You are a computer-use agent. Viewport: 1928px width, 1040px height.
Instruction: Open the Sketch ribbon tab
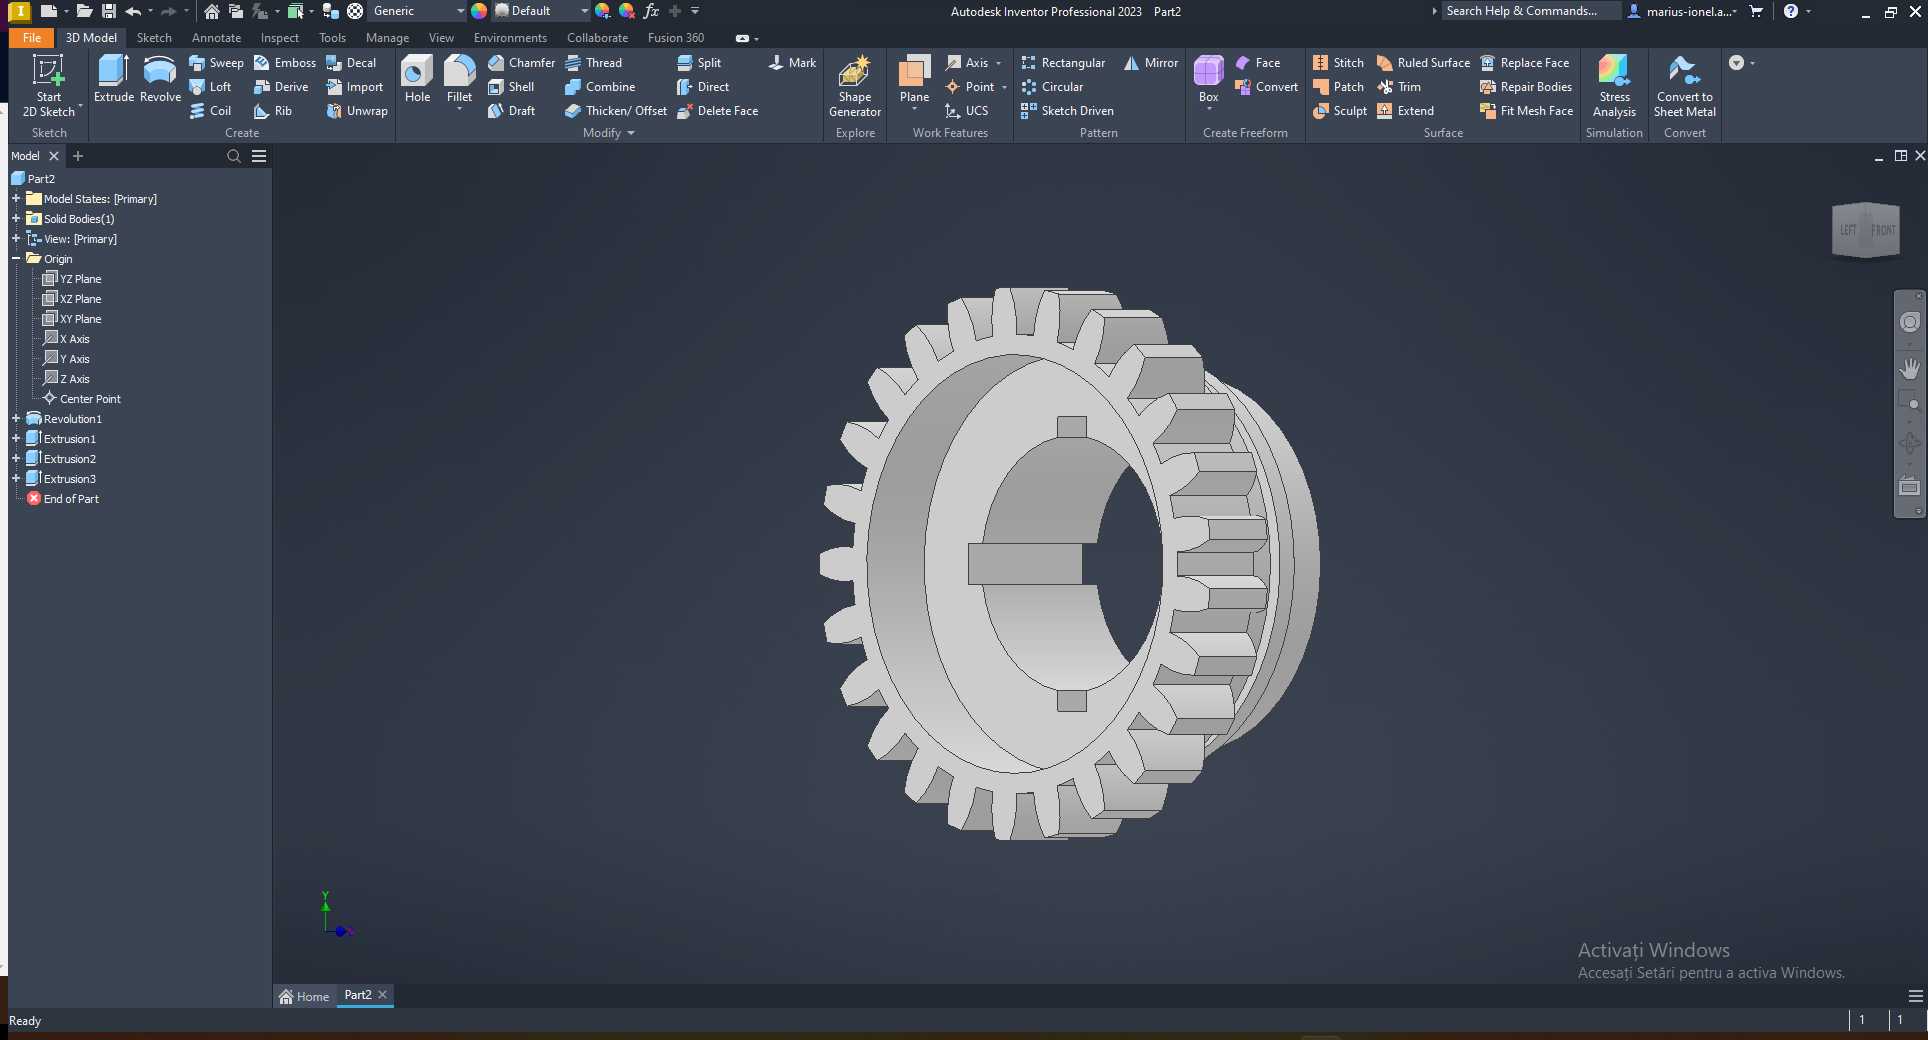[x=154, y=38]
